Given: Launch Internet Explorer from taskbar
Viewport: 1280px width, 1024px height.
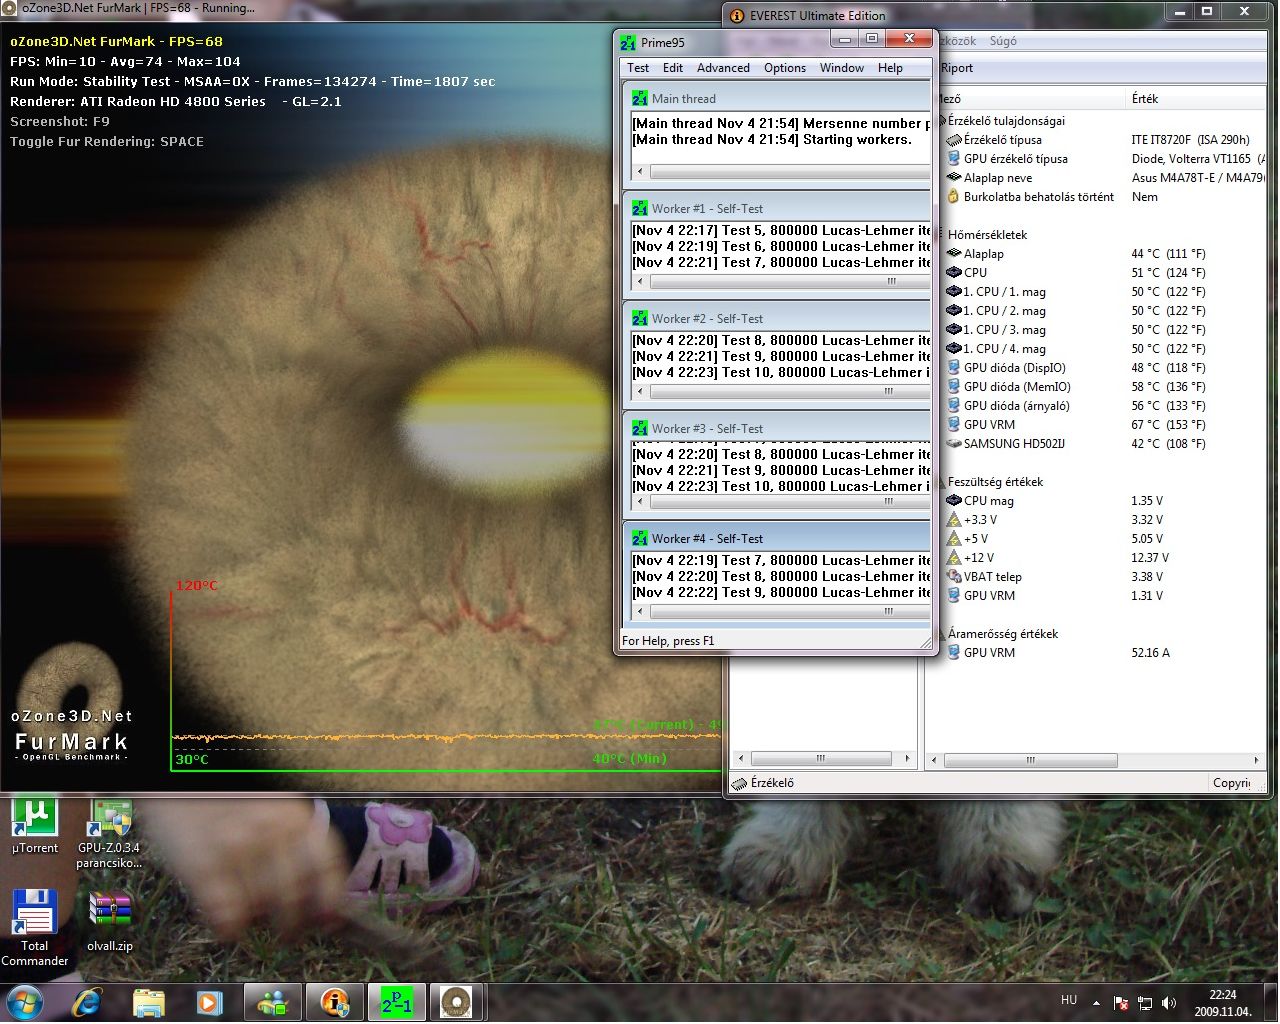Looking at the screenshot, I should (88, 1002).
